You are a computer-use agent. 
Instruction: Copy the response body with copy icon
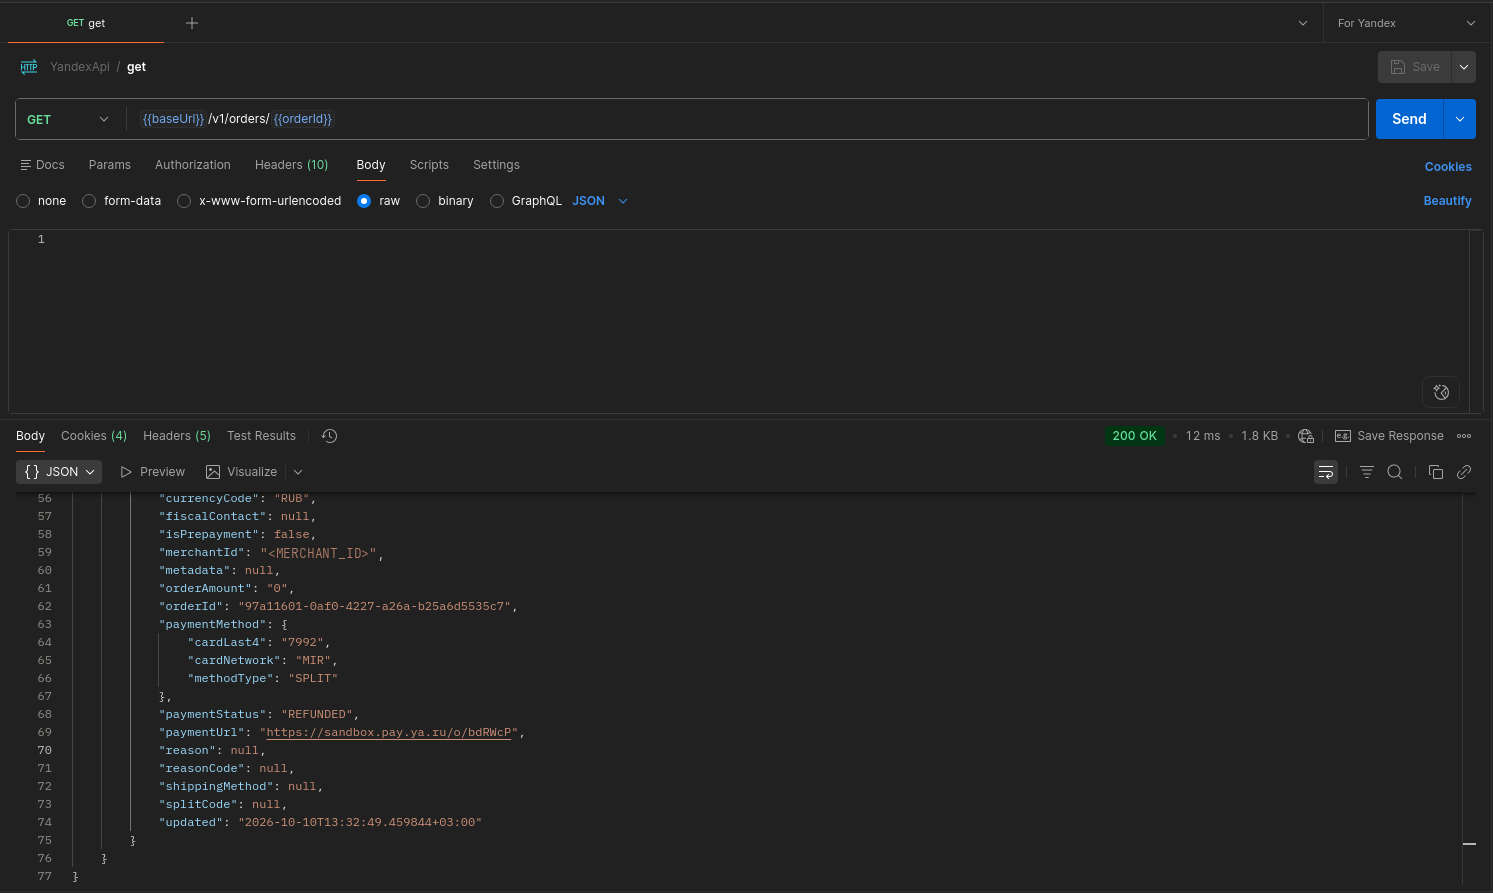(1436, 472)
